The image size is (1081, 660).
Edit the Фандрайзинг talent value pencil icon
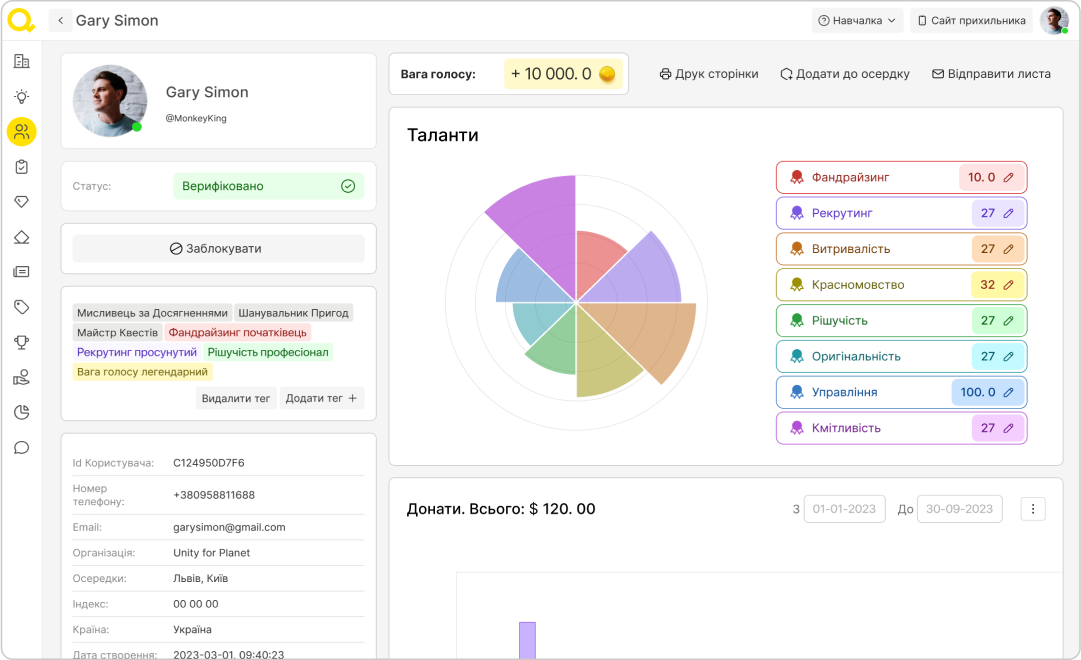1008,178
